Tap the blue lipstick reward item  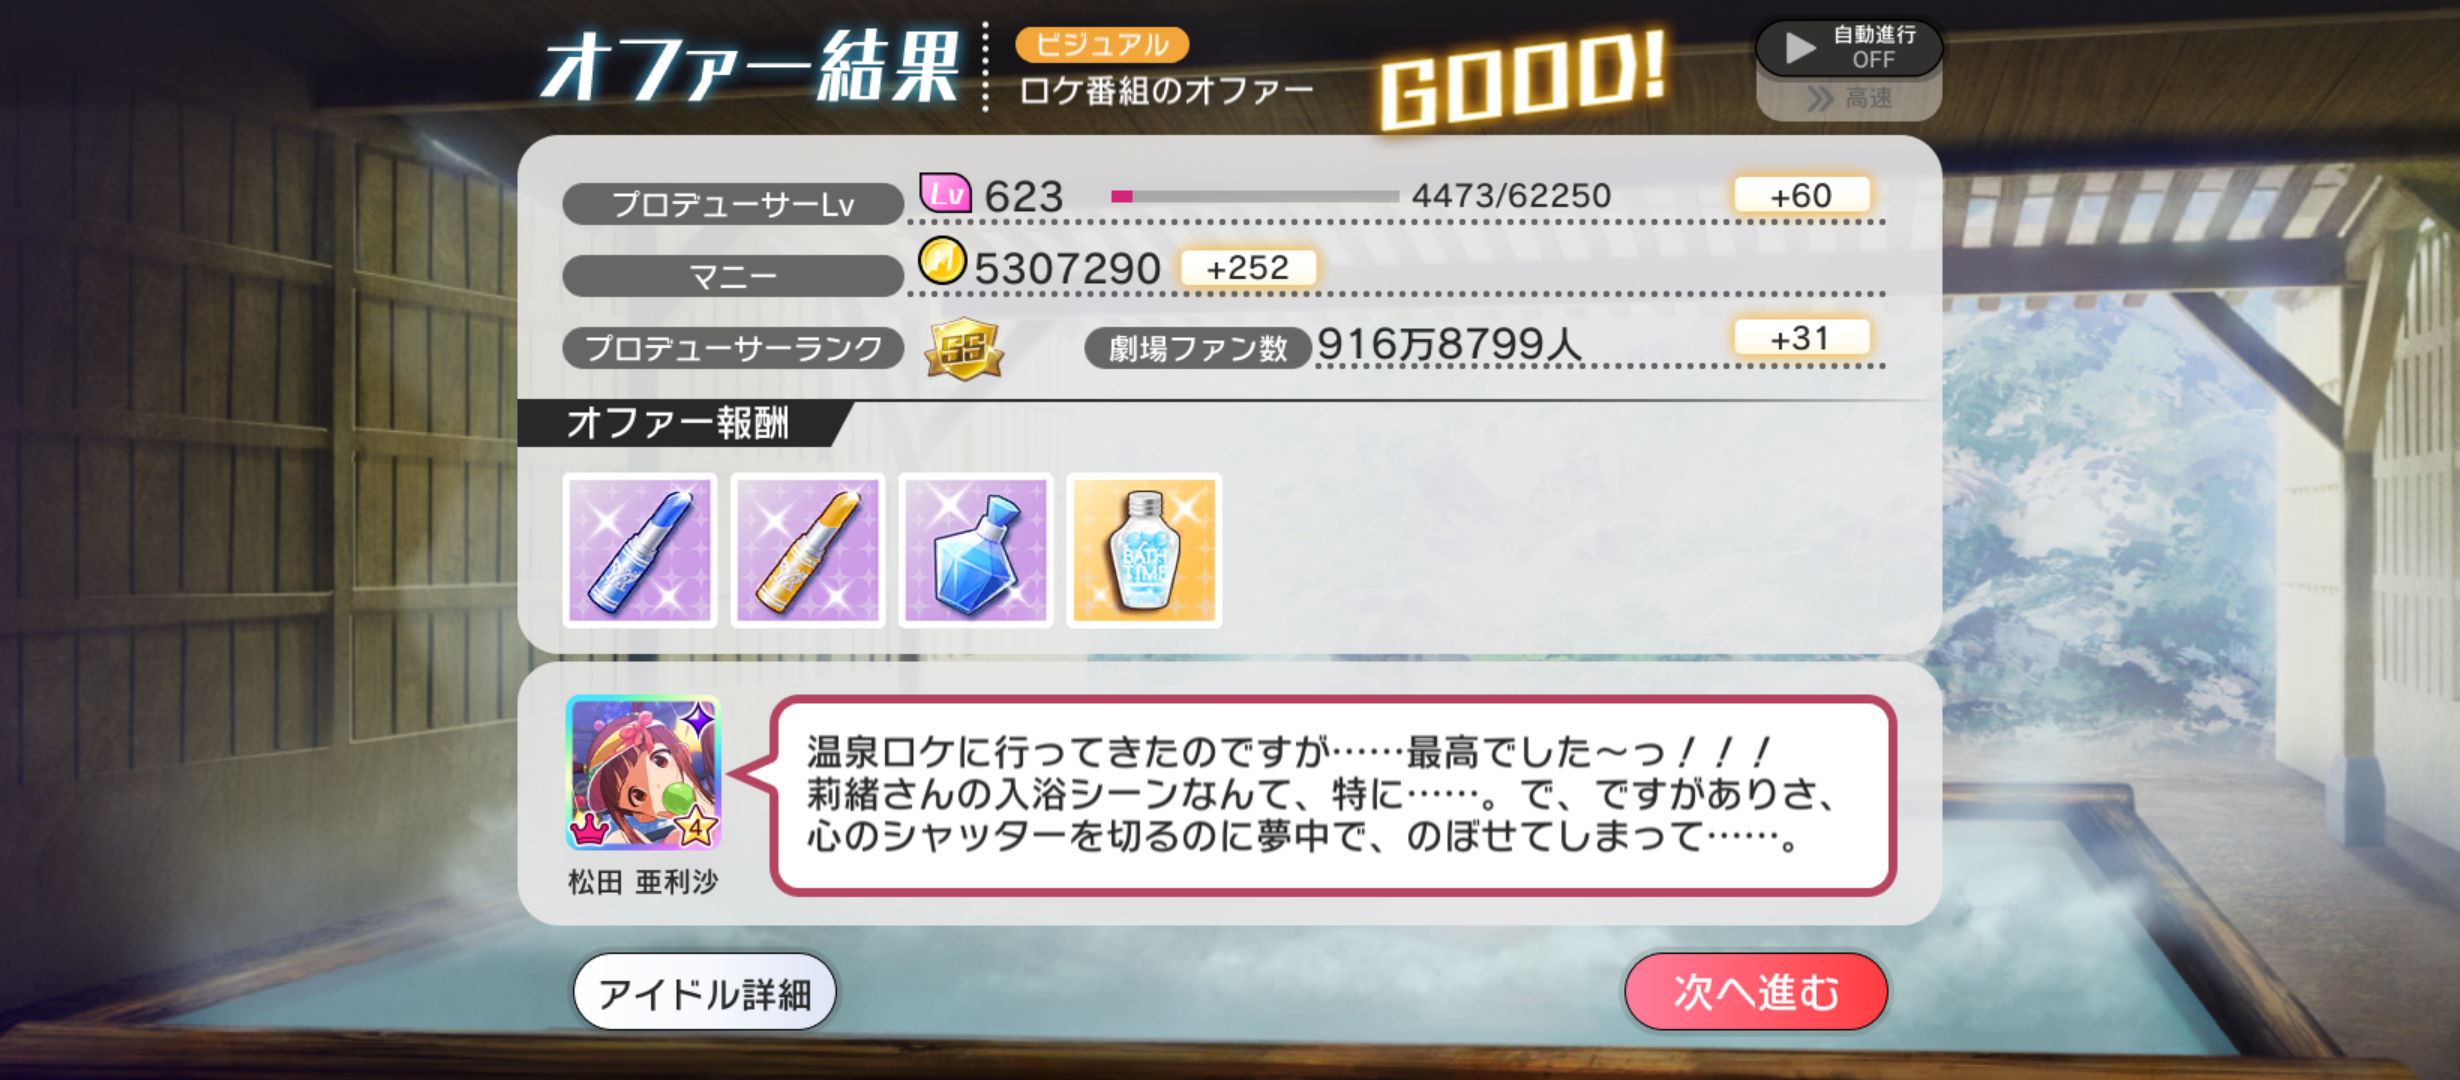(x=640, y=550)
